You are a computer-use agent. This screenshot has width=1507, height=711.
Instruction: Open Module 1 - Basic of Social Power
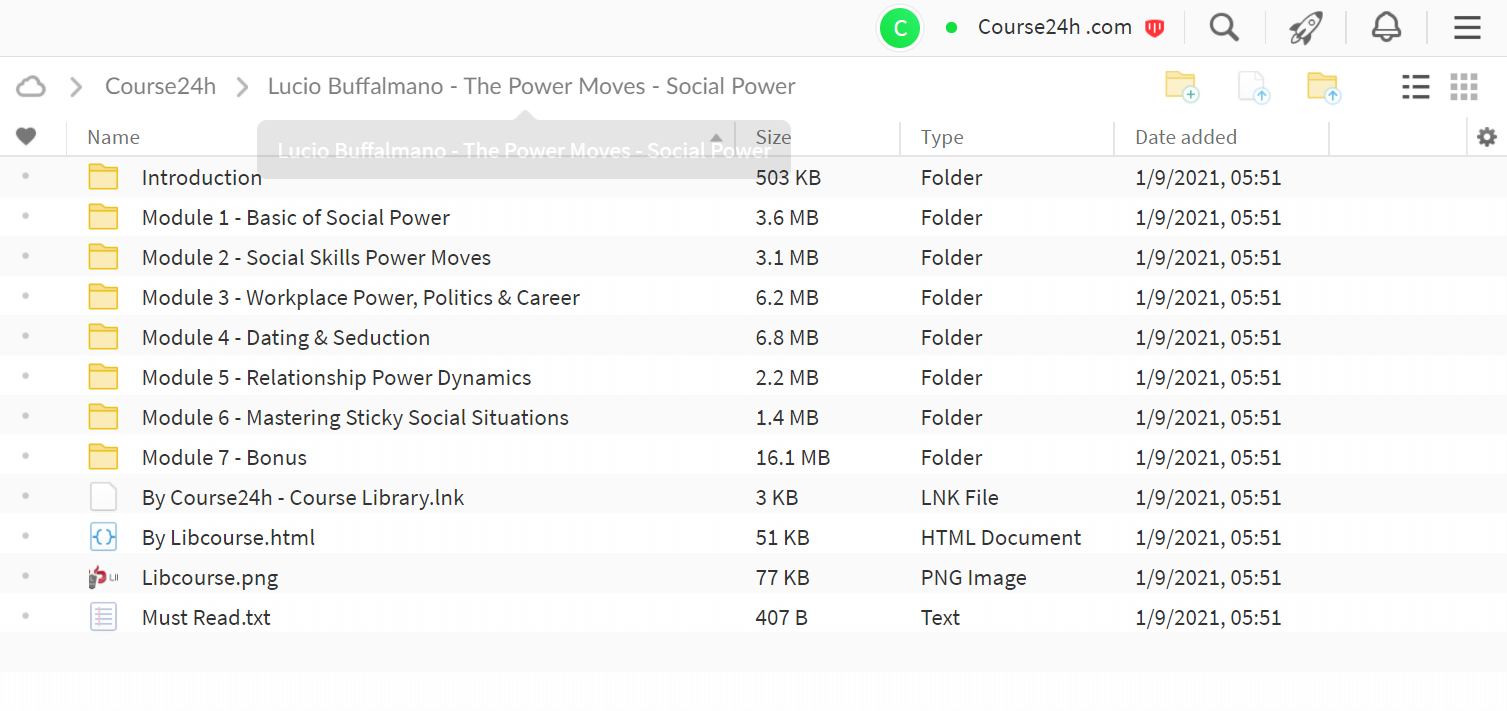point(296,217)
